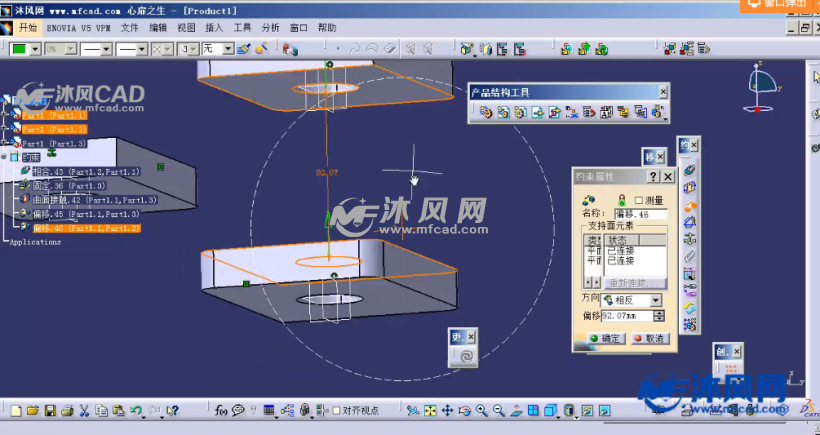Click the Pan arrows icon
The width and height of the screenshot is (820, 435).
[x=447, y=411]
